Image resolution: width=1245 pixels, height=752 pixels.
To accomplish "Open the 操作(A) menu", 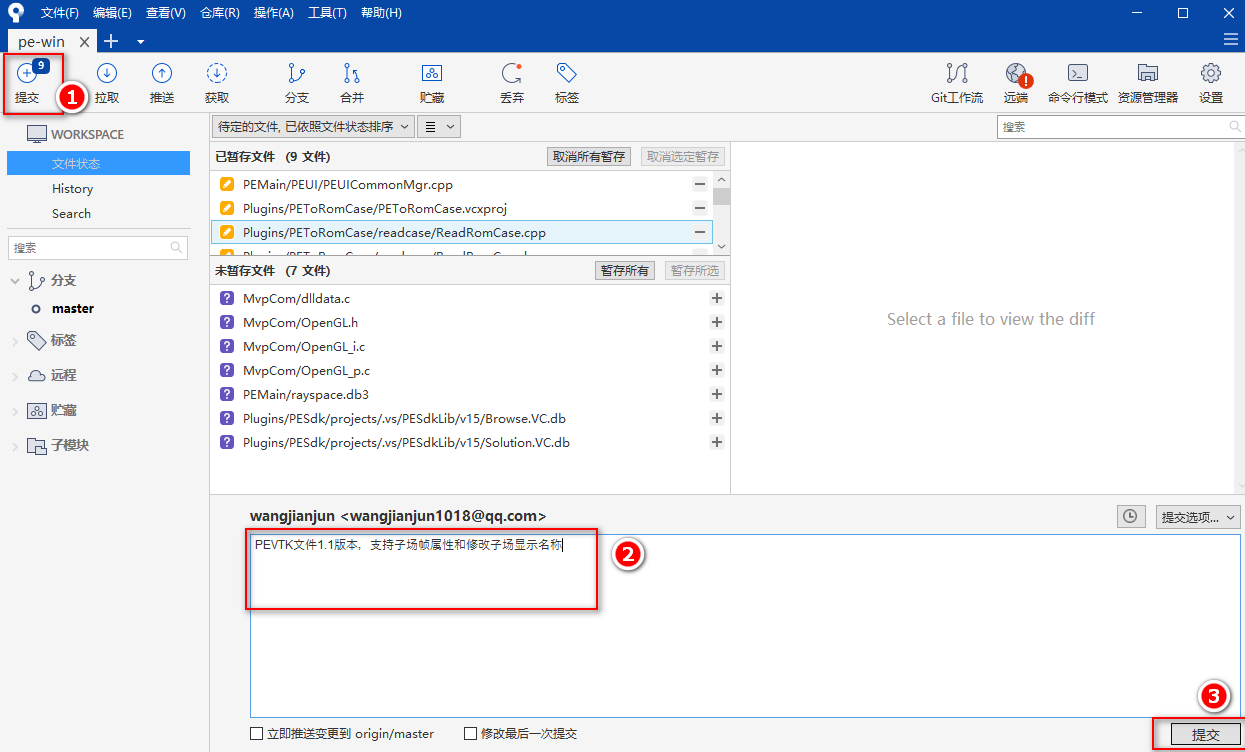I will 273,13.
